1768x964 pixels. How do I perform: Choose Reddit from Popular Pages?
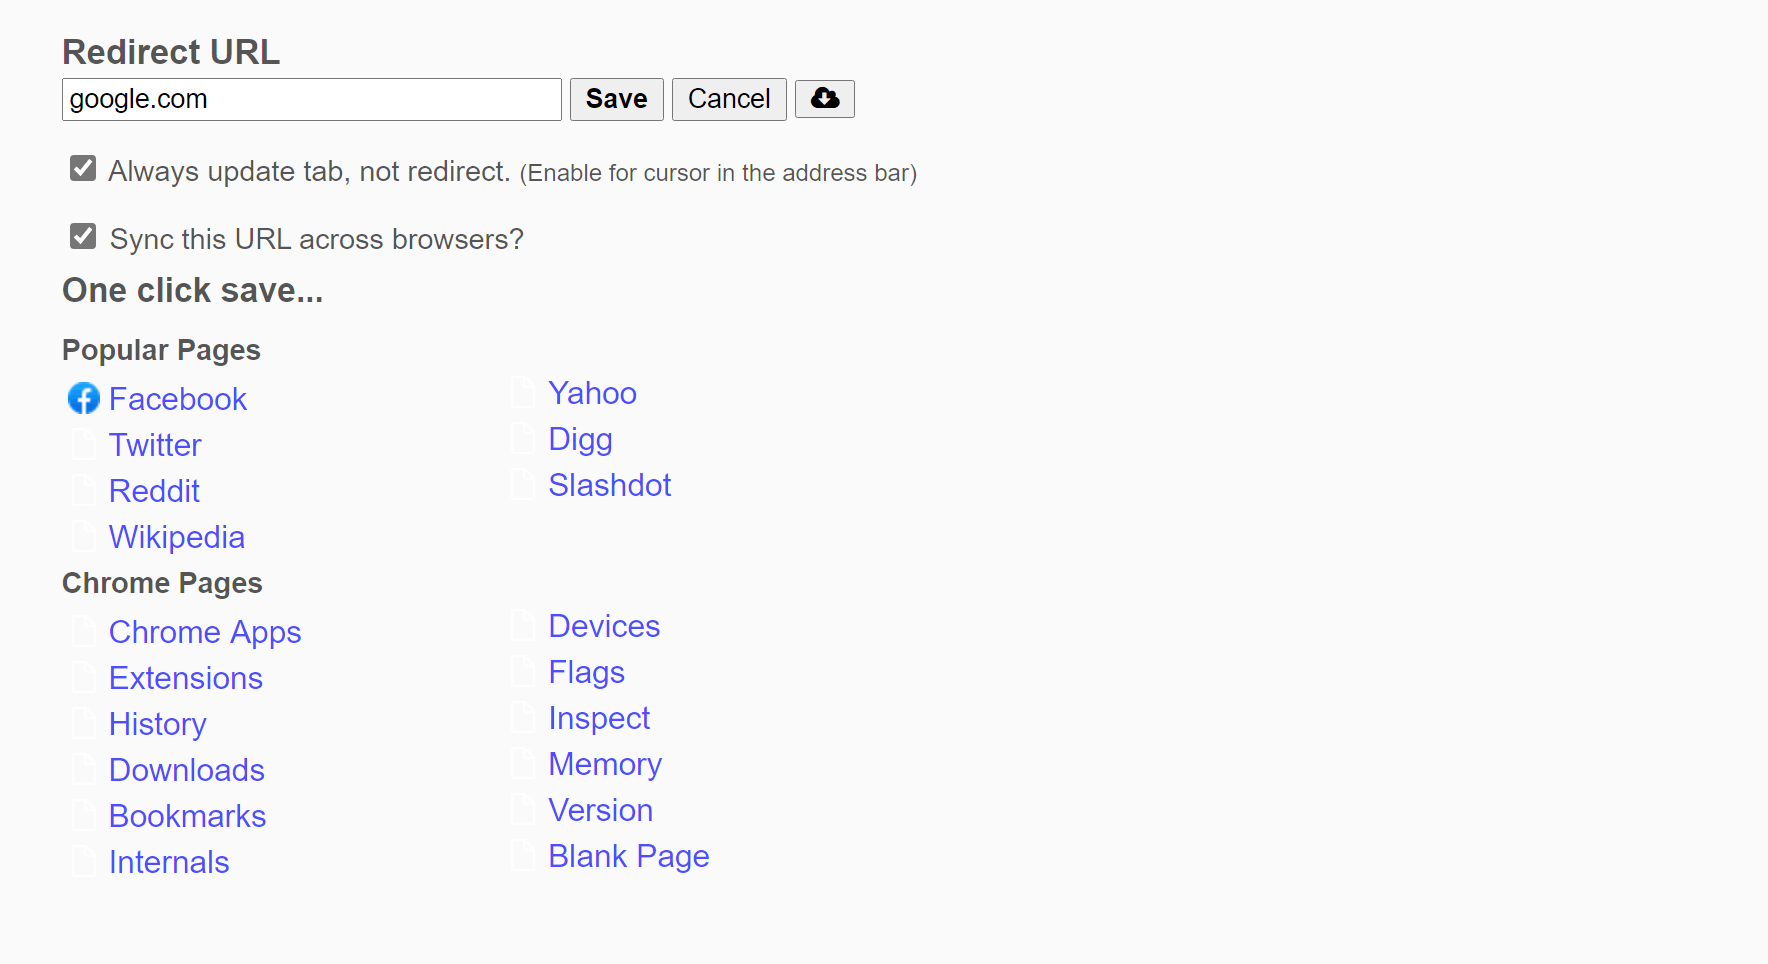coord(154,491)
